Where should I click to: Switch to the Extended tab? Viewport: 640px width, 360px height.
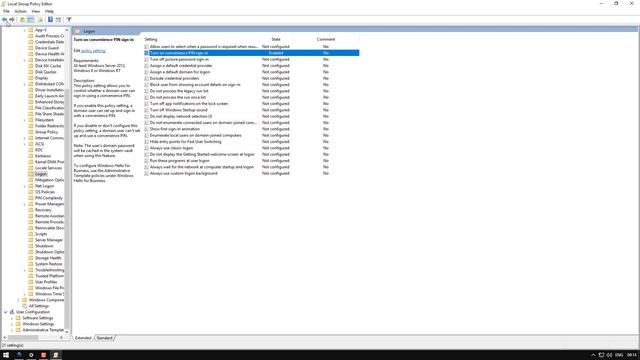(x=83, y=338)
